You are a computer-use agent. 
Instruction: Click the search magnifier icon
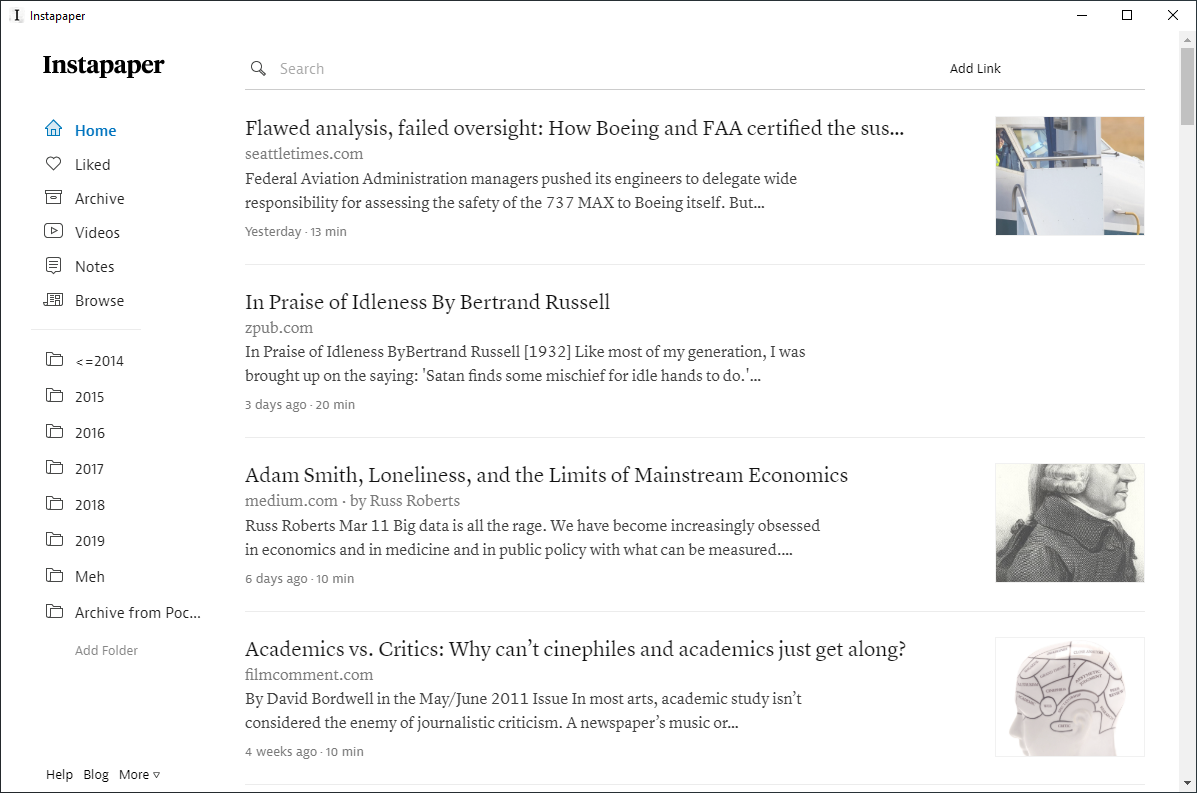(x=258, y=69)
